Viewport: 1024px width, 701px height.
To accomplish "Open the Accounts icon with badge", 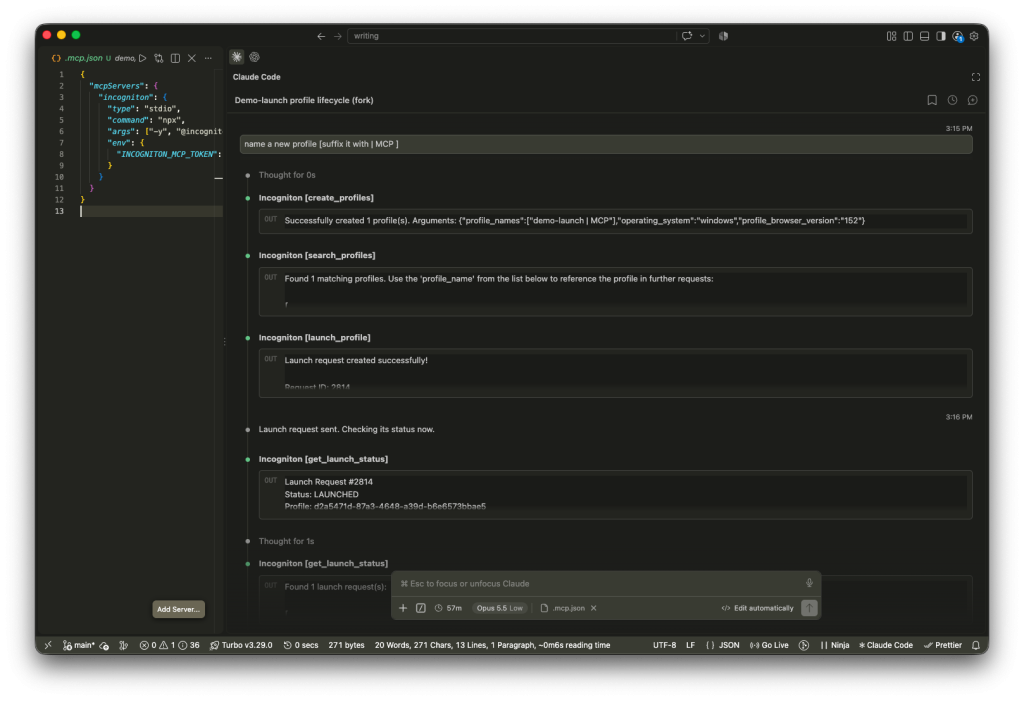I will click(x=958, y=37).
